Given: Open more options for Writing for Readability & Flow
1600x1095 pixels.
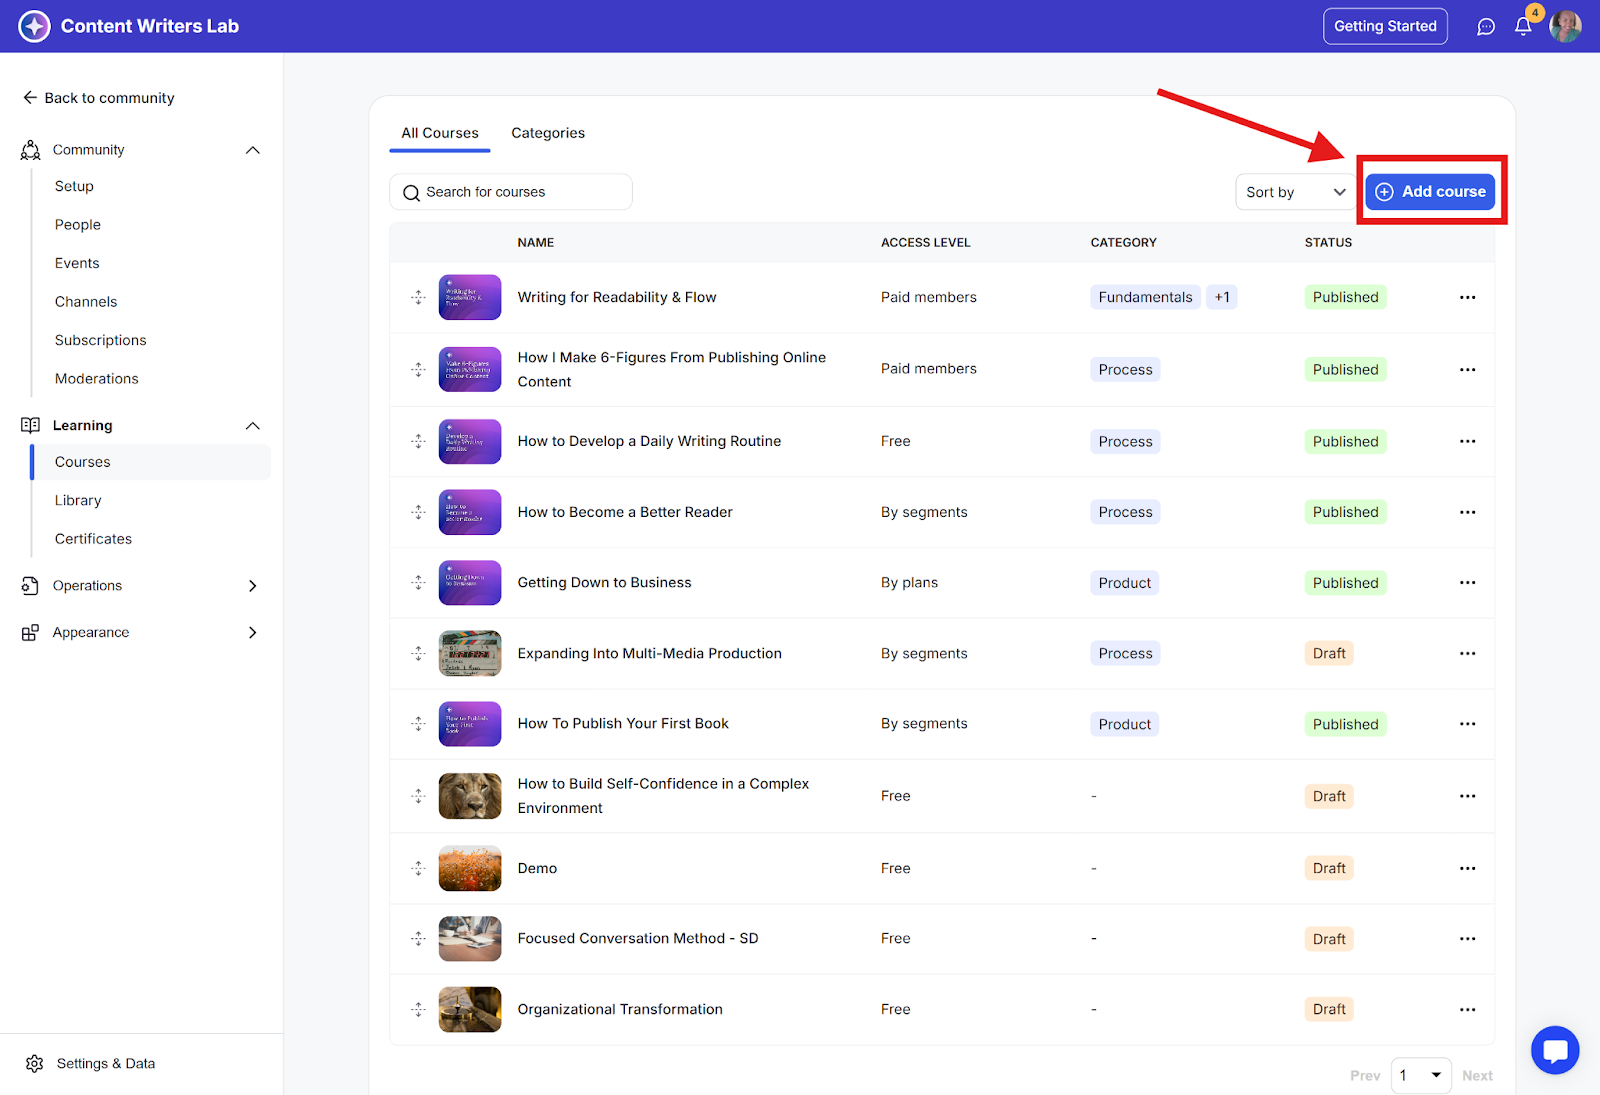Looking at the screenshot, I should click(1467, 297).
